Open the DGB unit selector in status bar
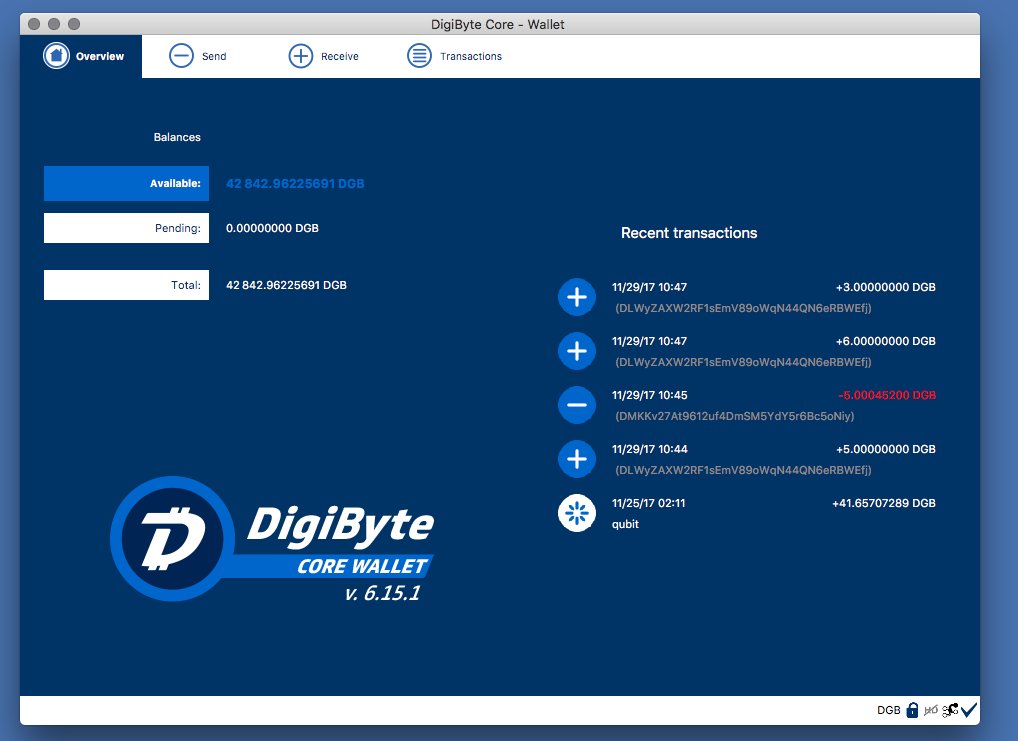 coord(888,710)
